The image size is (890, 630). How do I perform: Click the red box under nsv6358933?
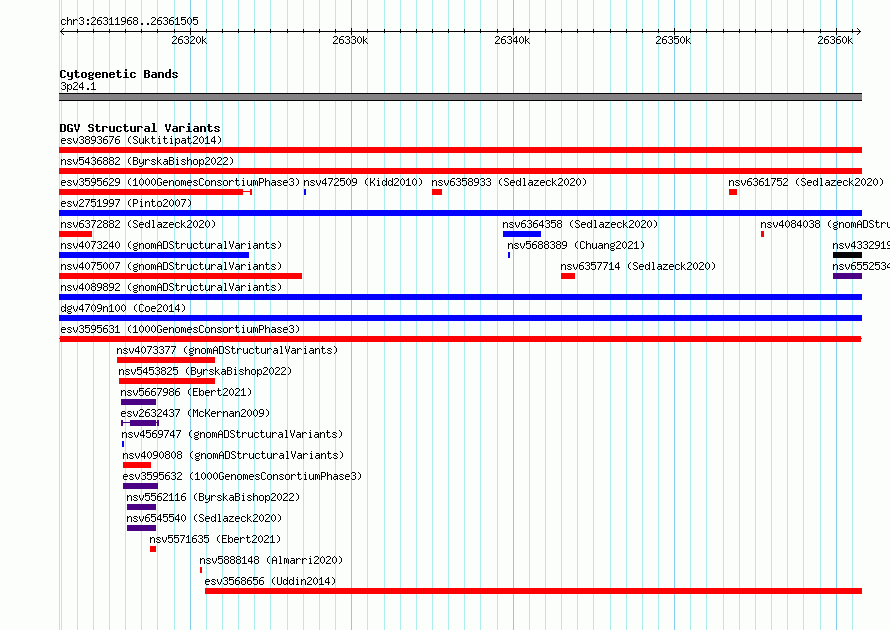tap(436, 192)
